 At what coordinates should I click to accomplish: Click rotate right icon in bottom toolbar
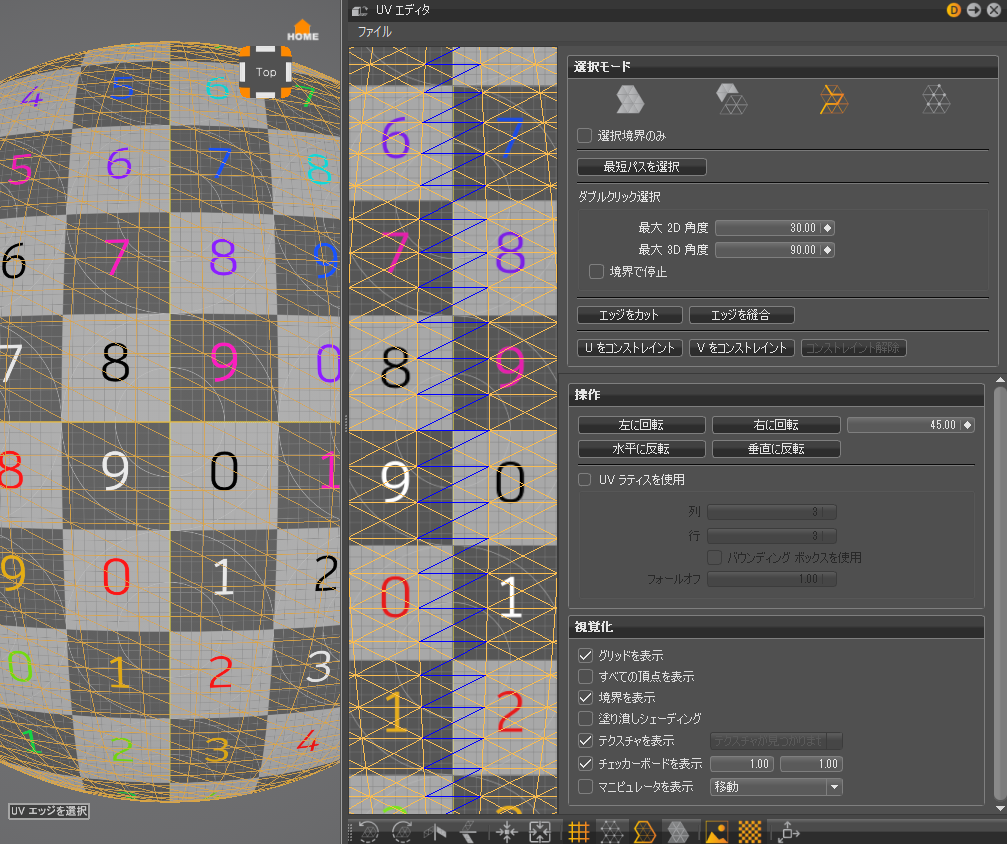click(402, 832)
